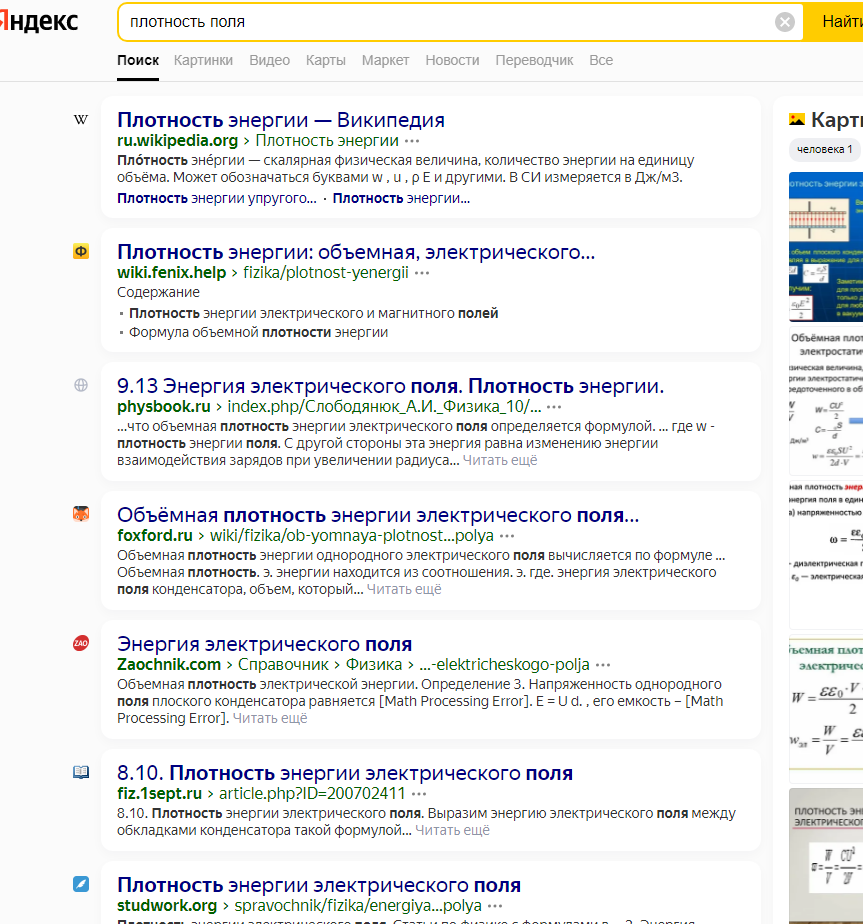The height and width of the screenshot is (924, 863).
Task: Switch to the Видео tab
Action: 269,60
